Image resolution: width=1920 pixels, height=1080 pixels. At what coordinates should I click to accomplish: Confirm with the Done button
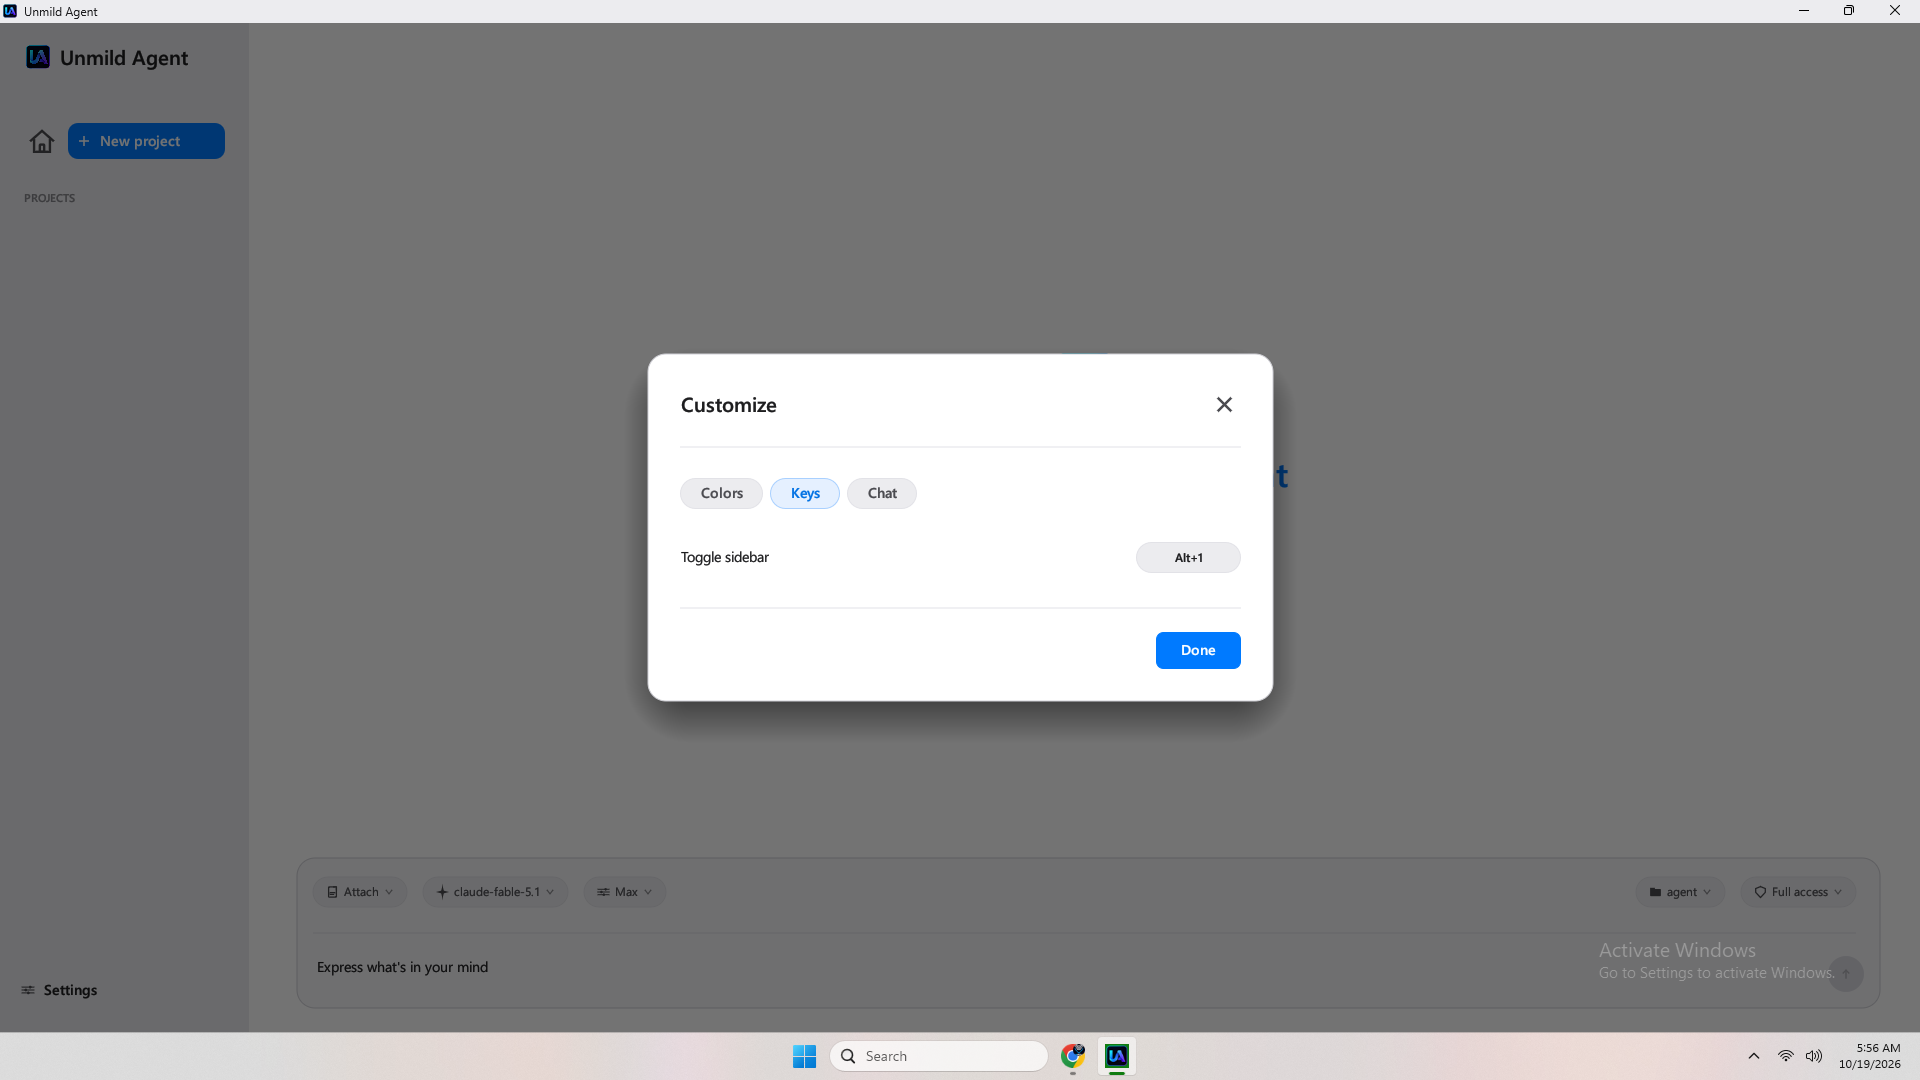pos(1198,650)
